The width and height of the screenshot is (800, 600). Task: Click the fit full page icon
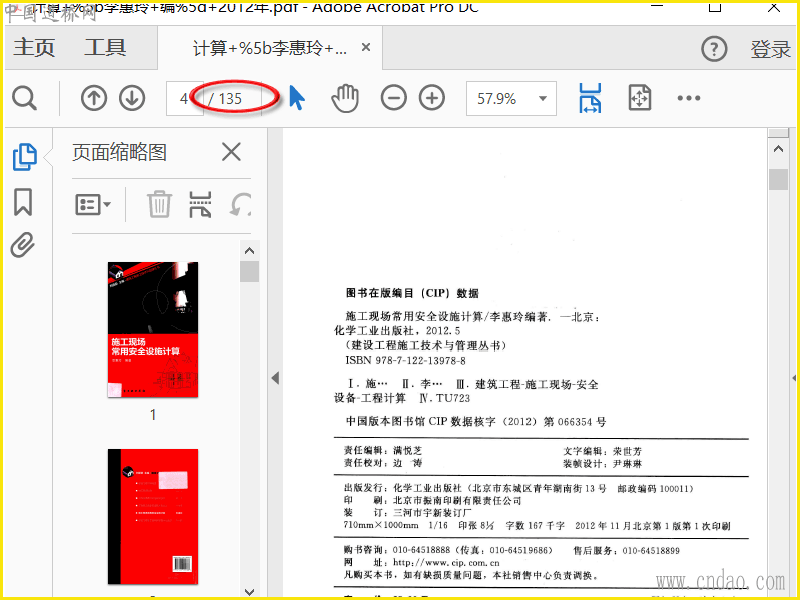[x=640, y=97]
